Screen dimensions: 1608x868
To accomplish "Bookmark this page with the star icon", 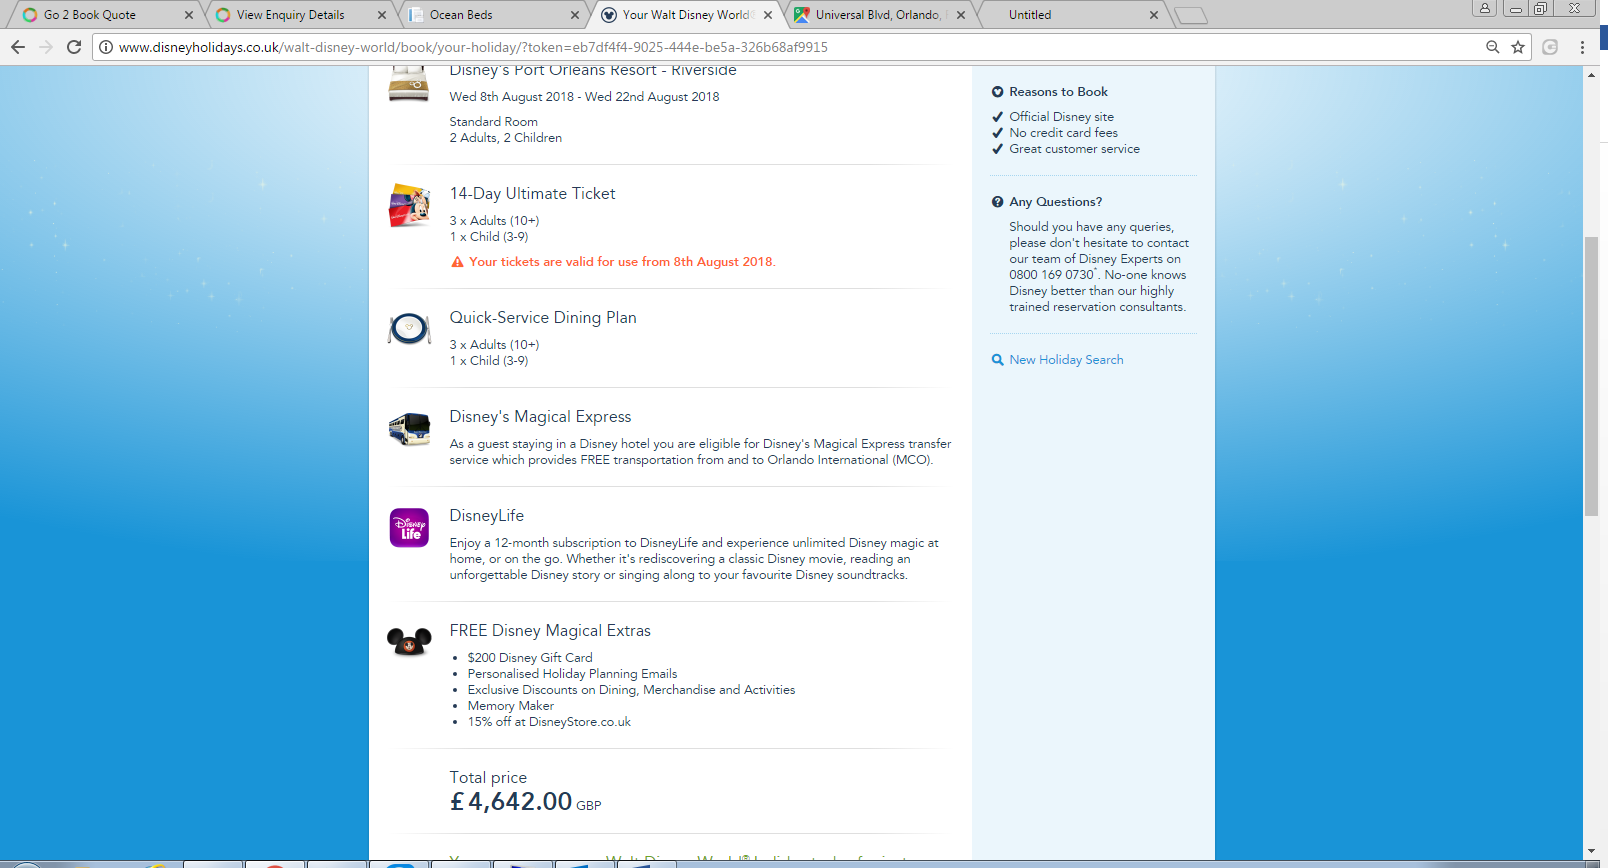I will click(x=1518, y=47).
